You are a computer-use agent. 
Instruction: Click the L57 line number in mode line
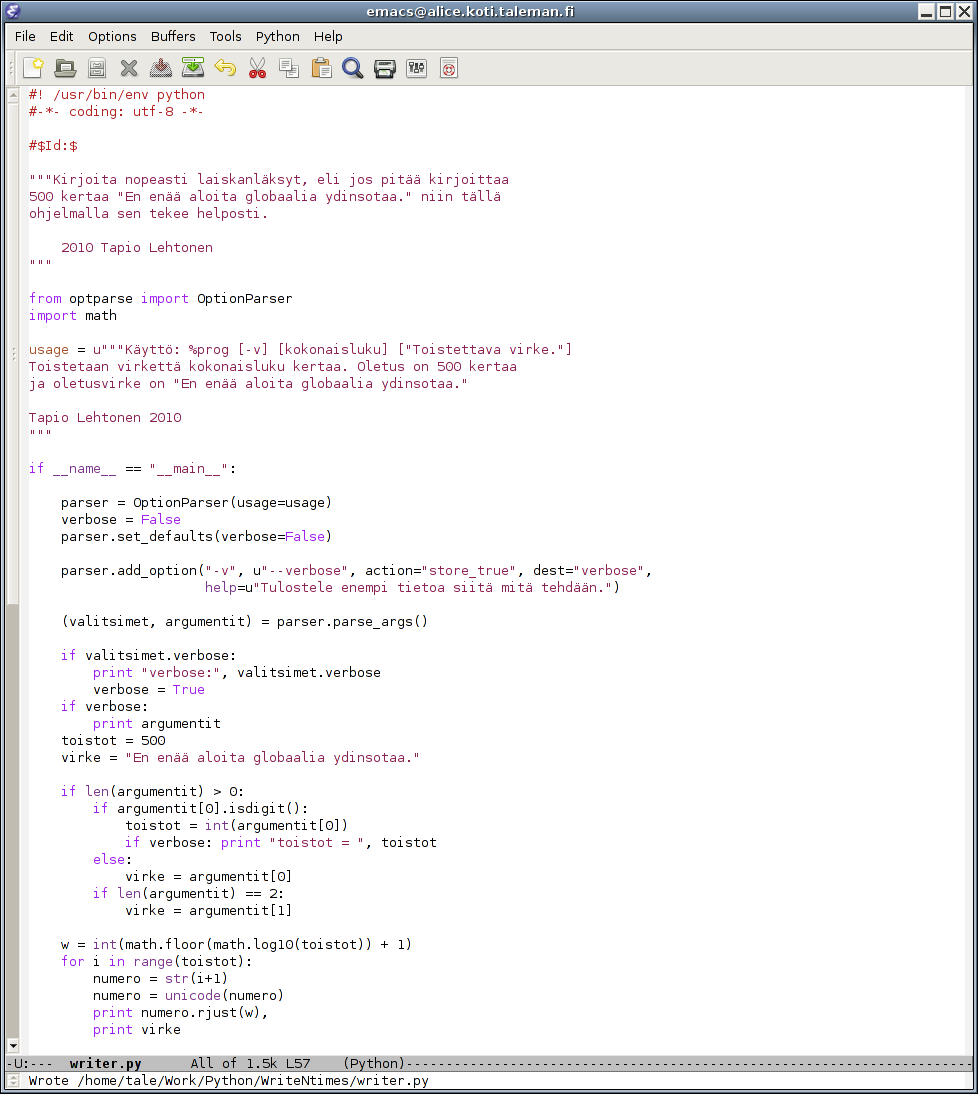[298, 1063]
